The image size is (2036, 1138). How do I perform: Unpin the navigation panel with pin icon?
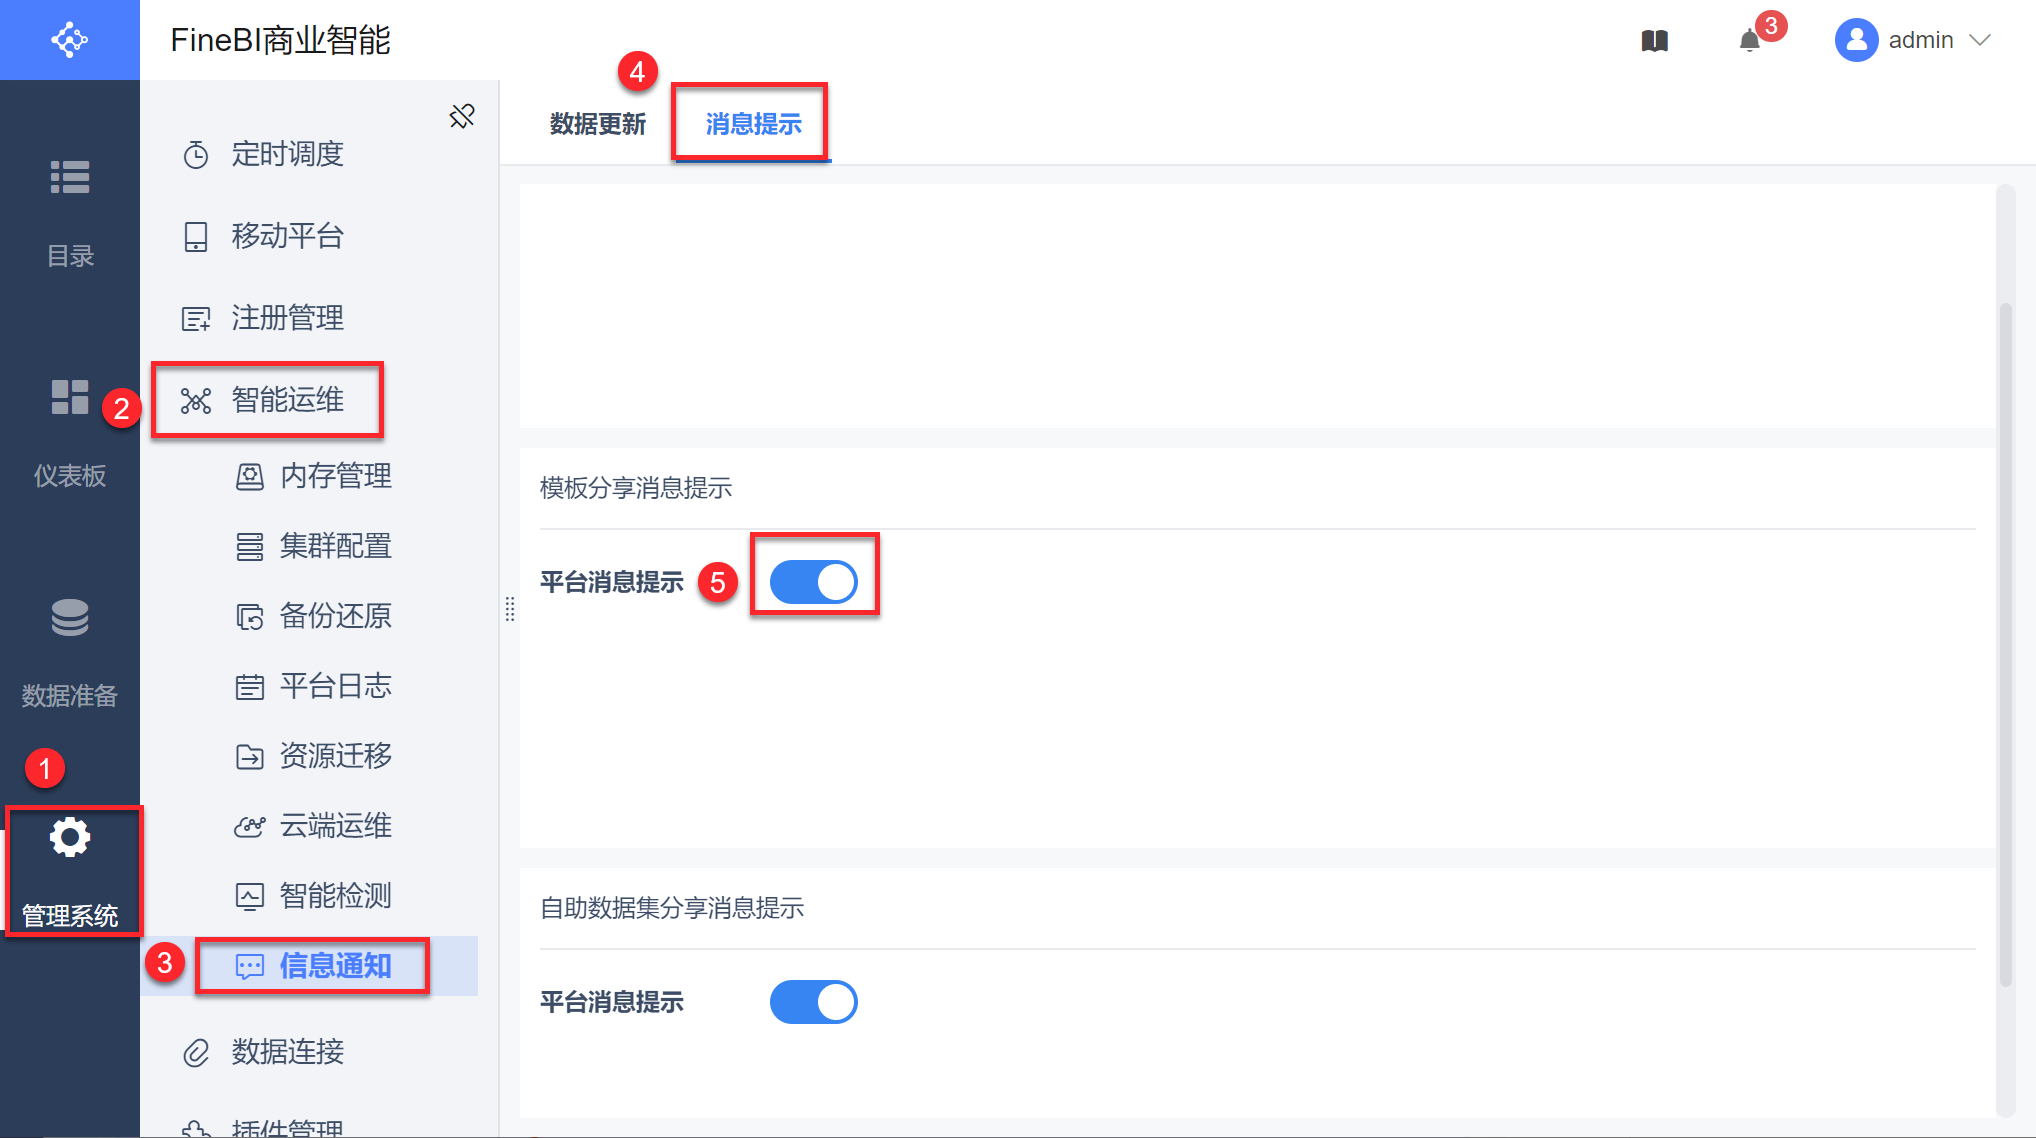[462, 116]
